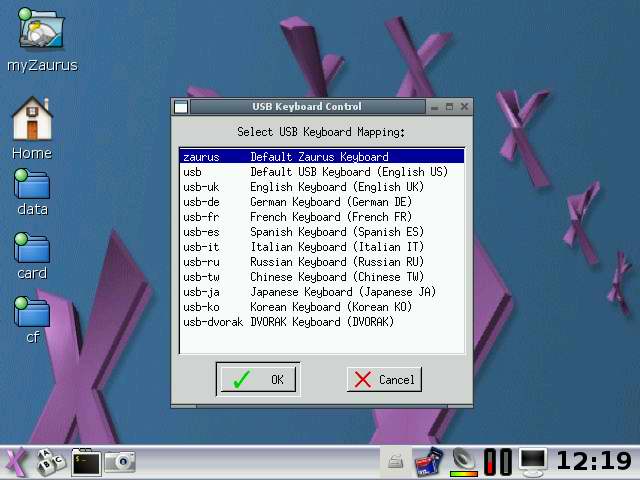Open the window menu of USB Keyboard Control
Image resolution: width=640 pixels, height=480 pixels.
point(180,107)
